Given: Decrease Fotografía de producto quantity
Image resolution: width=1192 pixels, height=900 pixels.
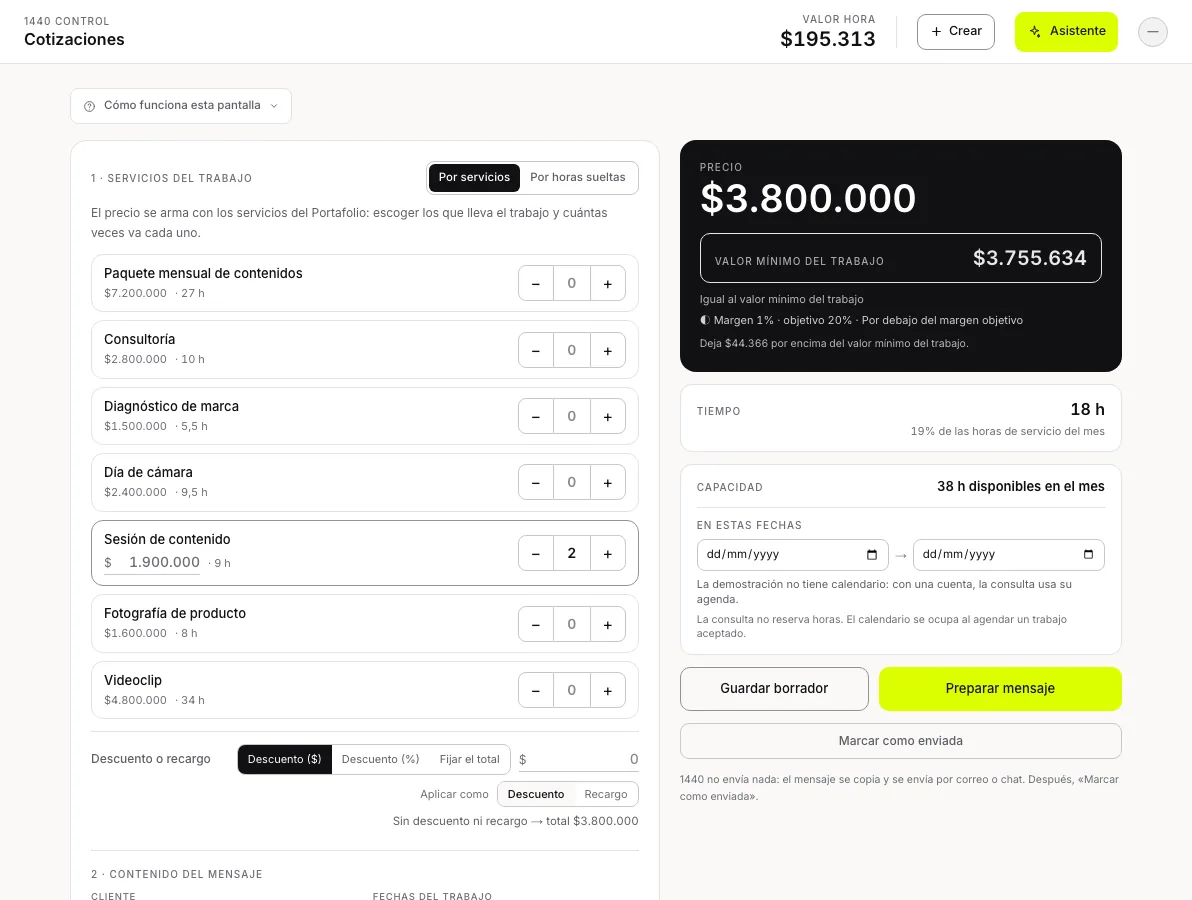Looking at the screenshot, I should pyautogui.click(x=536, y=625).
